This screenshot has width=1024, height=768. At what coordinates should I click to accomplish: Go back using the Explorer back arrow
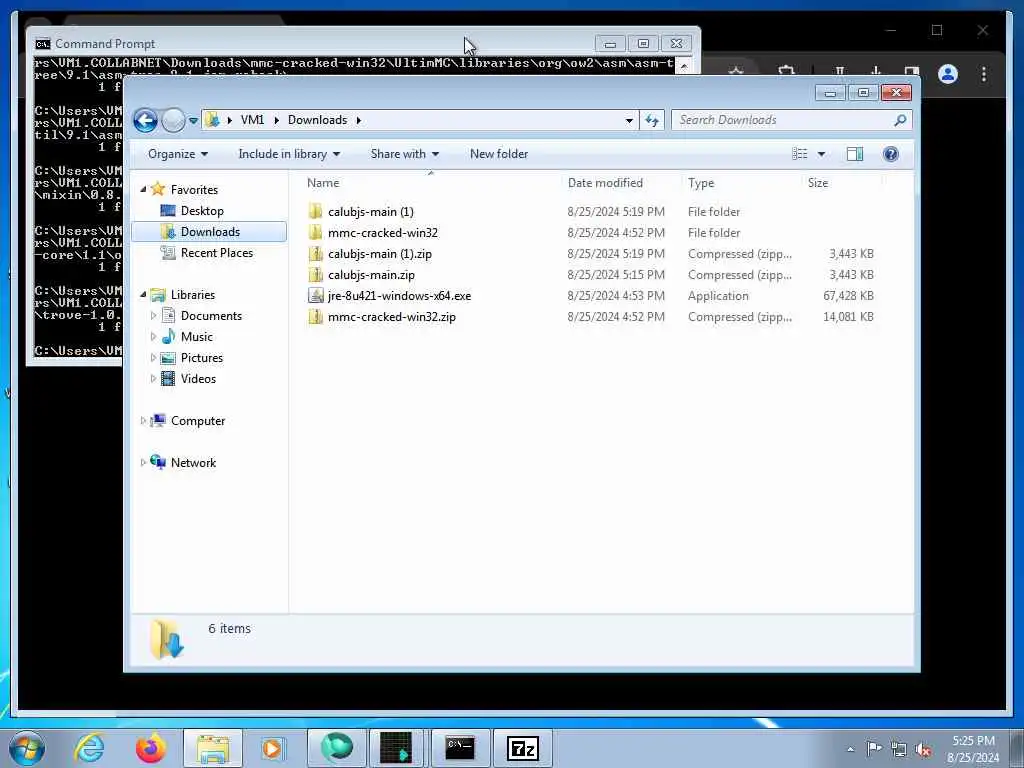(x=145, y=120)
